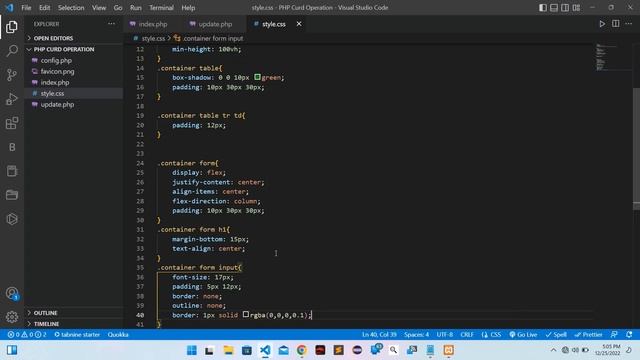Change encoding via UTF-8 status item
This screenshot has height=360, width=640.
[444, 334]
